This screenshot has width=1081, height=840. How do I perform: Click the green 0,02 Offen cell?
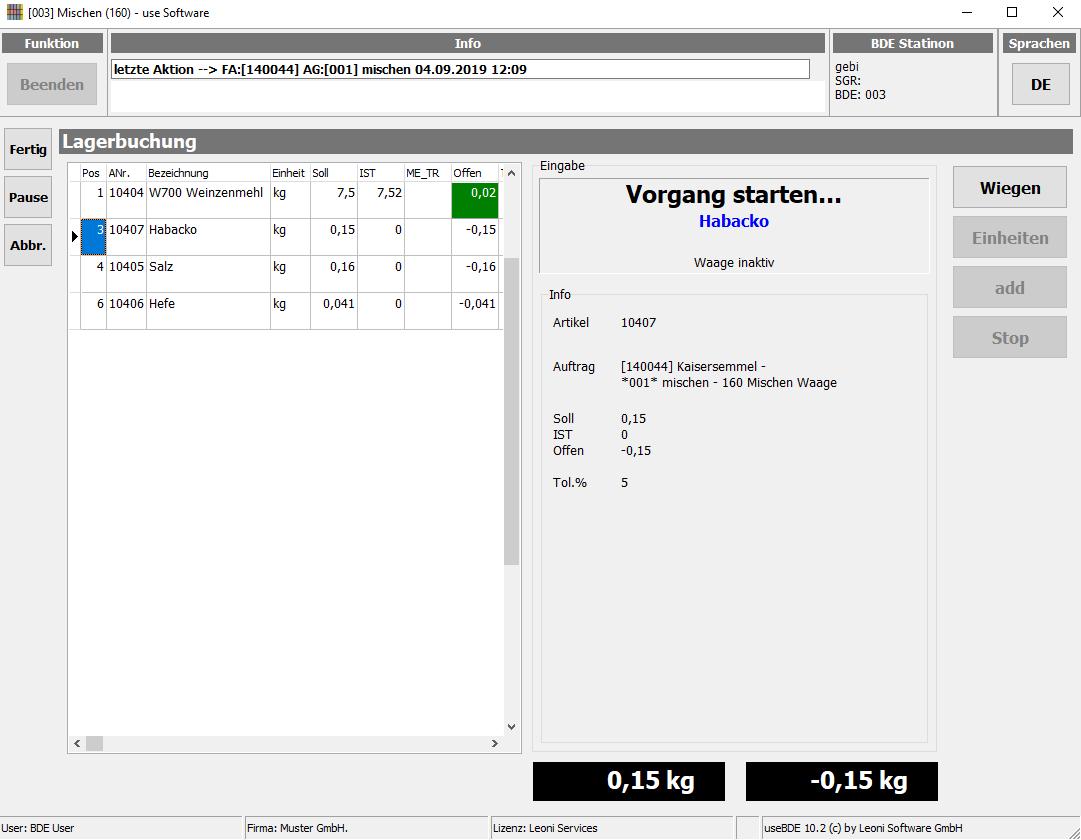pos(475,200)
